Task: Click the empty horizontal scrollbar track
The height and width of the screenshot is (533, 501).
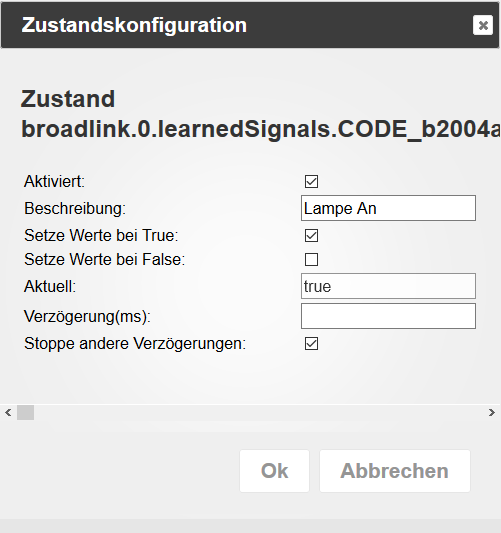Action: click(x=258, y=413)
